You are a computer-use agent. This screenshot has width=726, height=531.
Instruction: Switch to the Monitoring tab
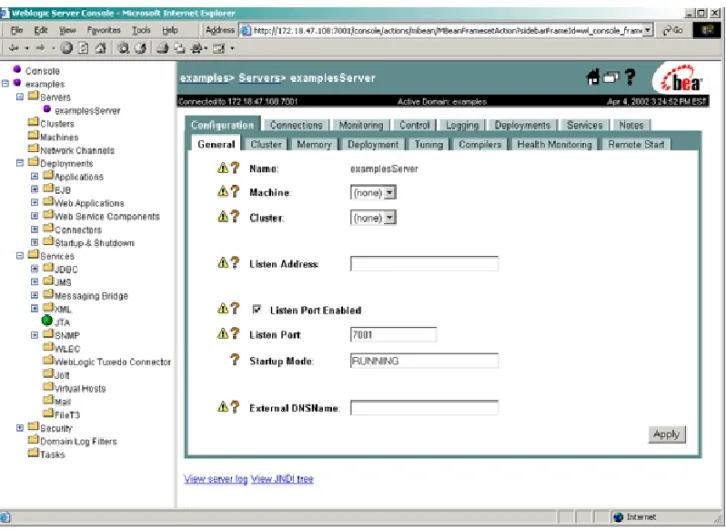coord(361,125)
